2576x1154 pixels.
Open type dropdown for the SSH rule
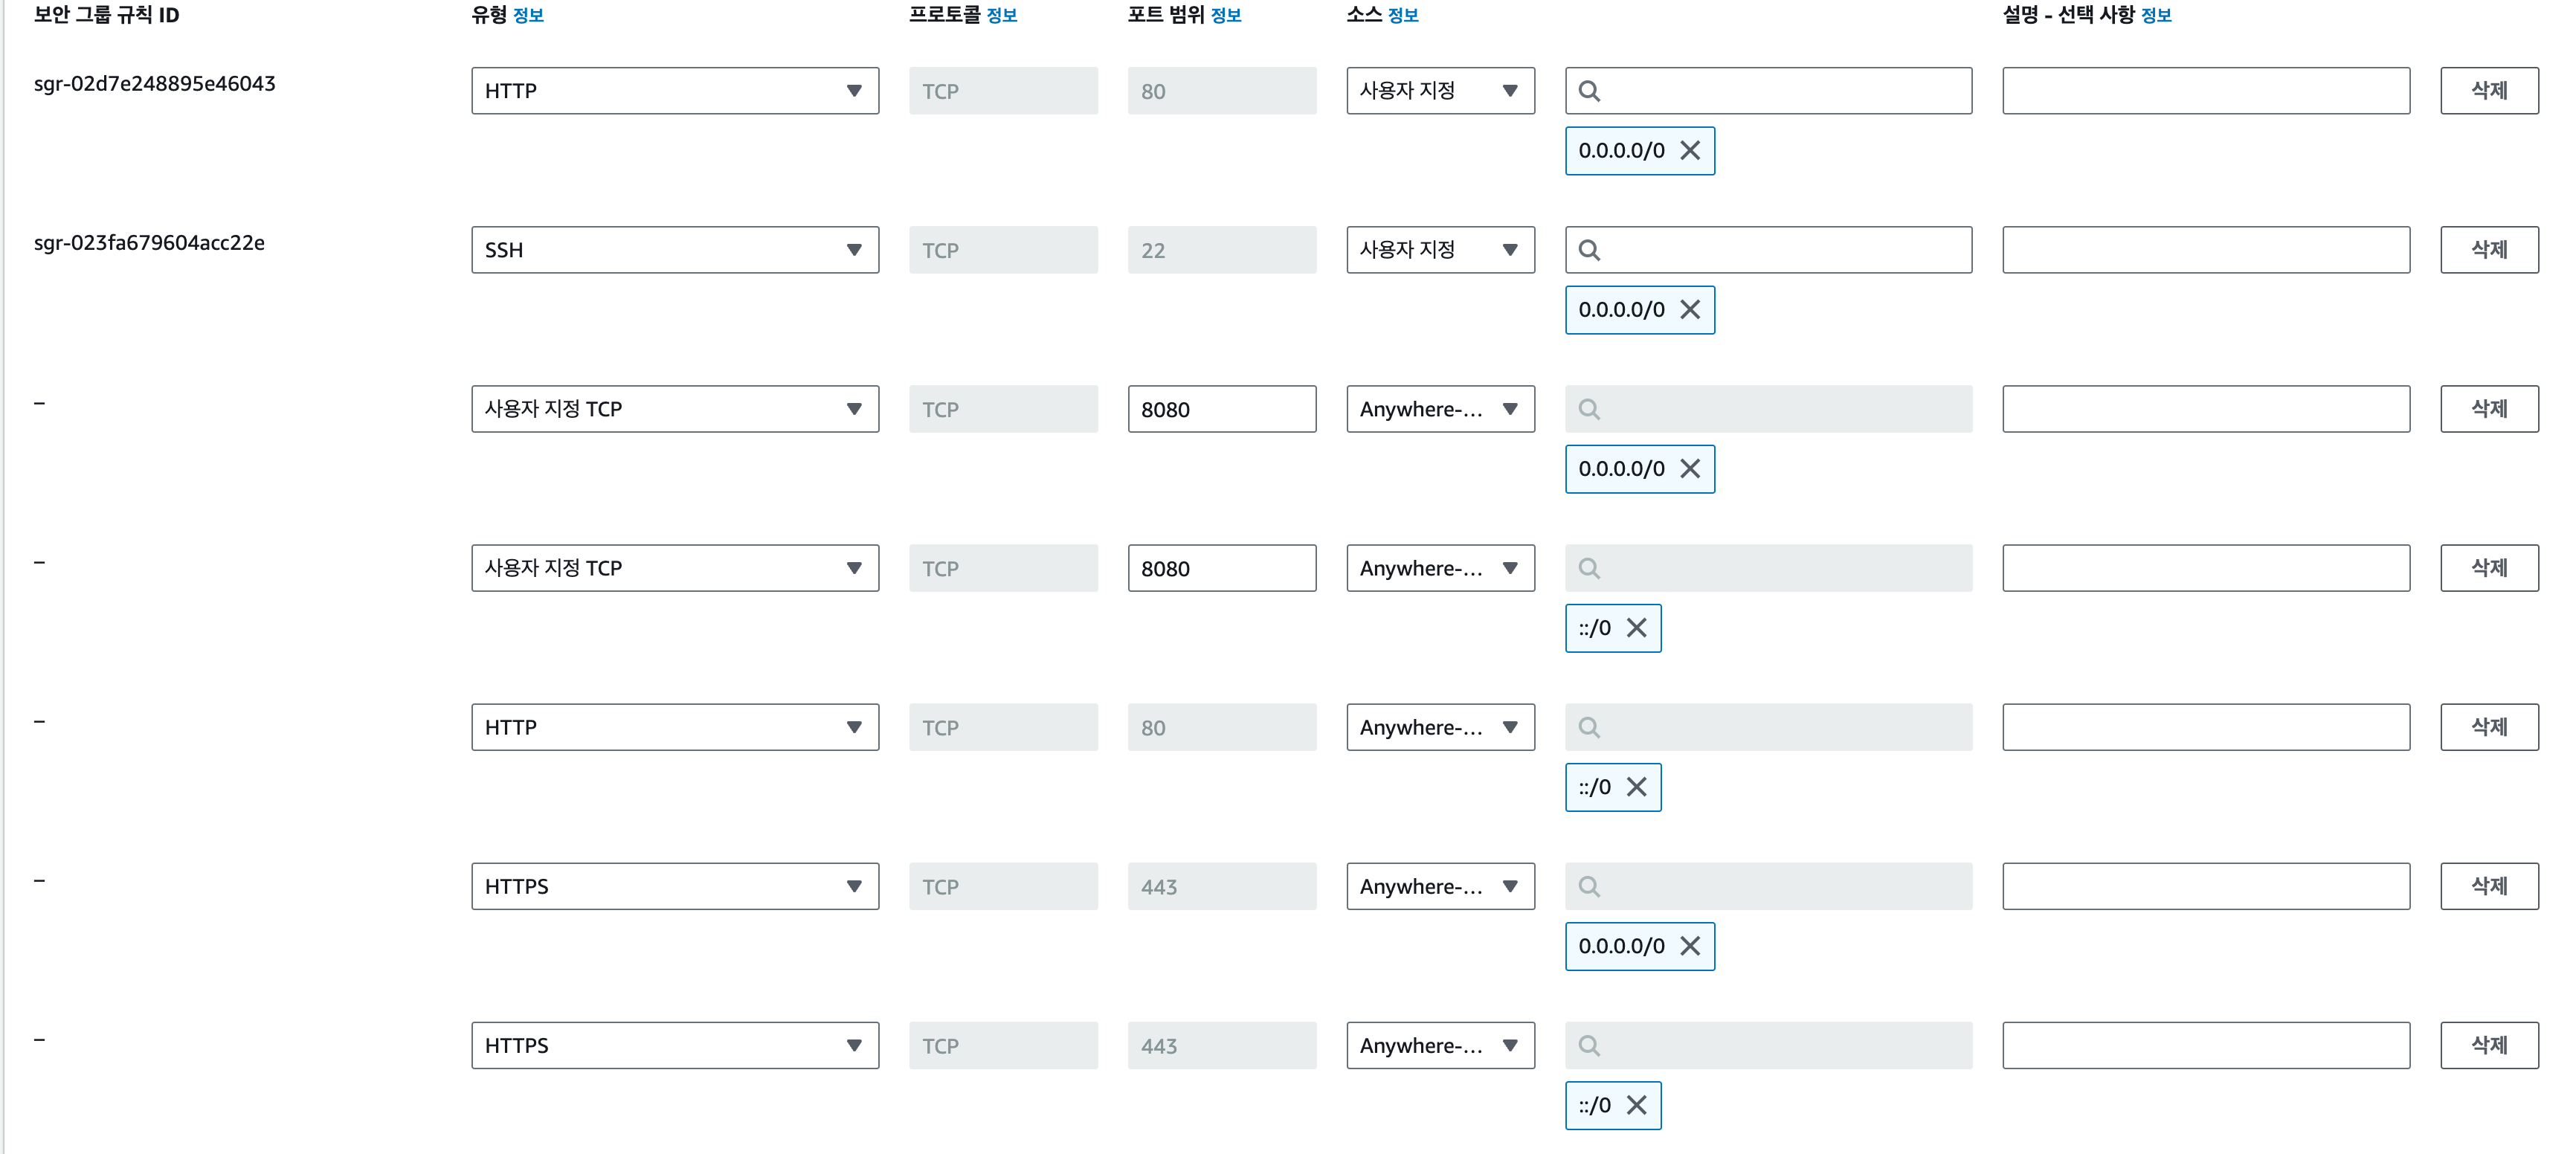click(x=675, y=250)
